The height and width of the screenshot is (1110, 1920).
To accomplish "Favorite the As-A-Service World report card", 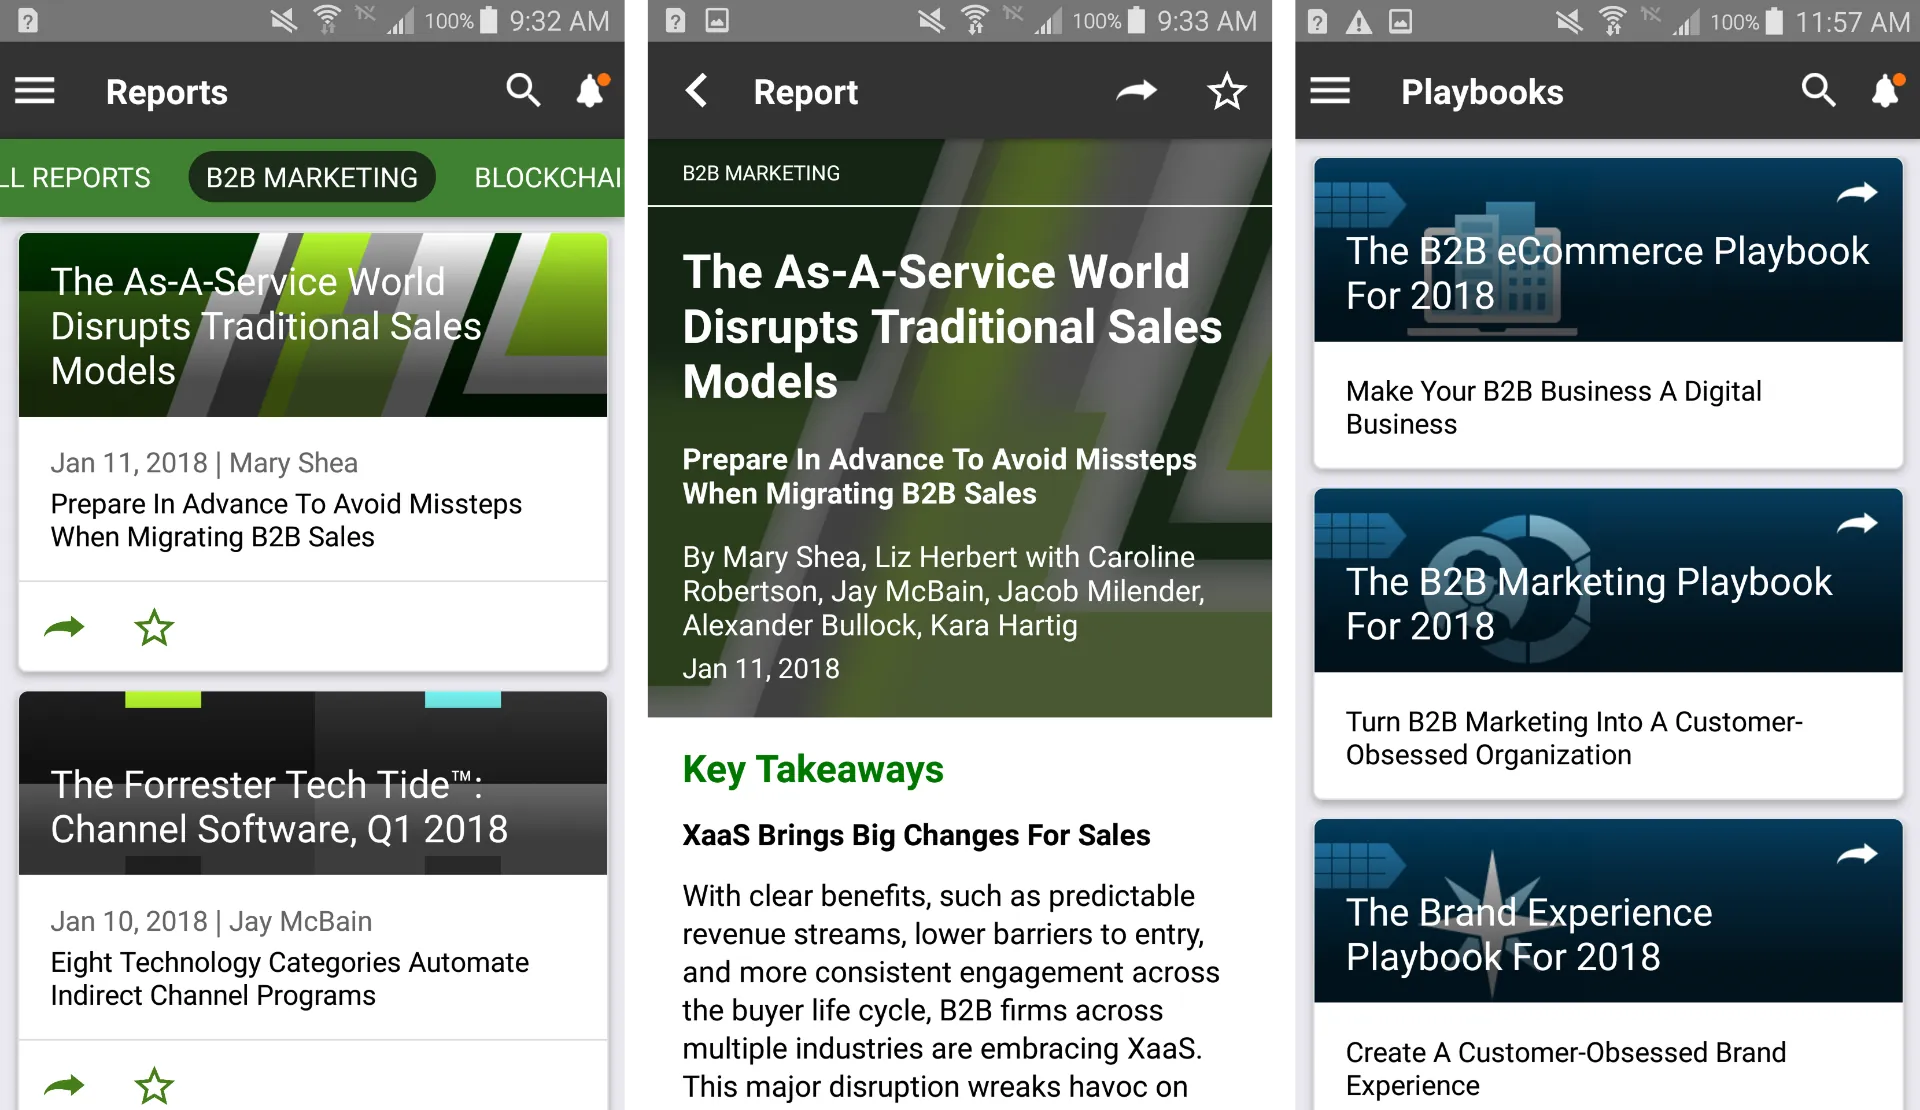I will click(154, 628).
